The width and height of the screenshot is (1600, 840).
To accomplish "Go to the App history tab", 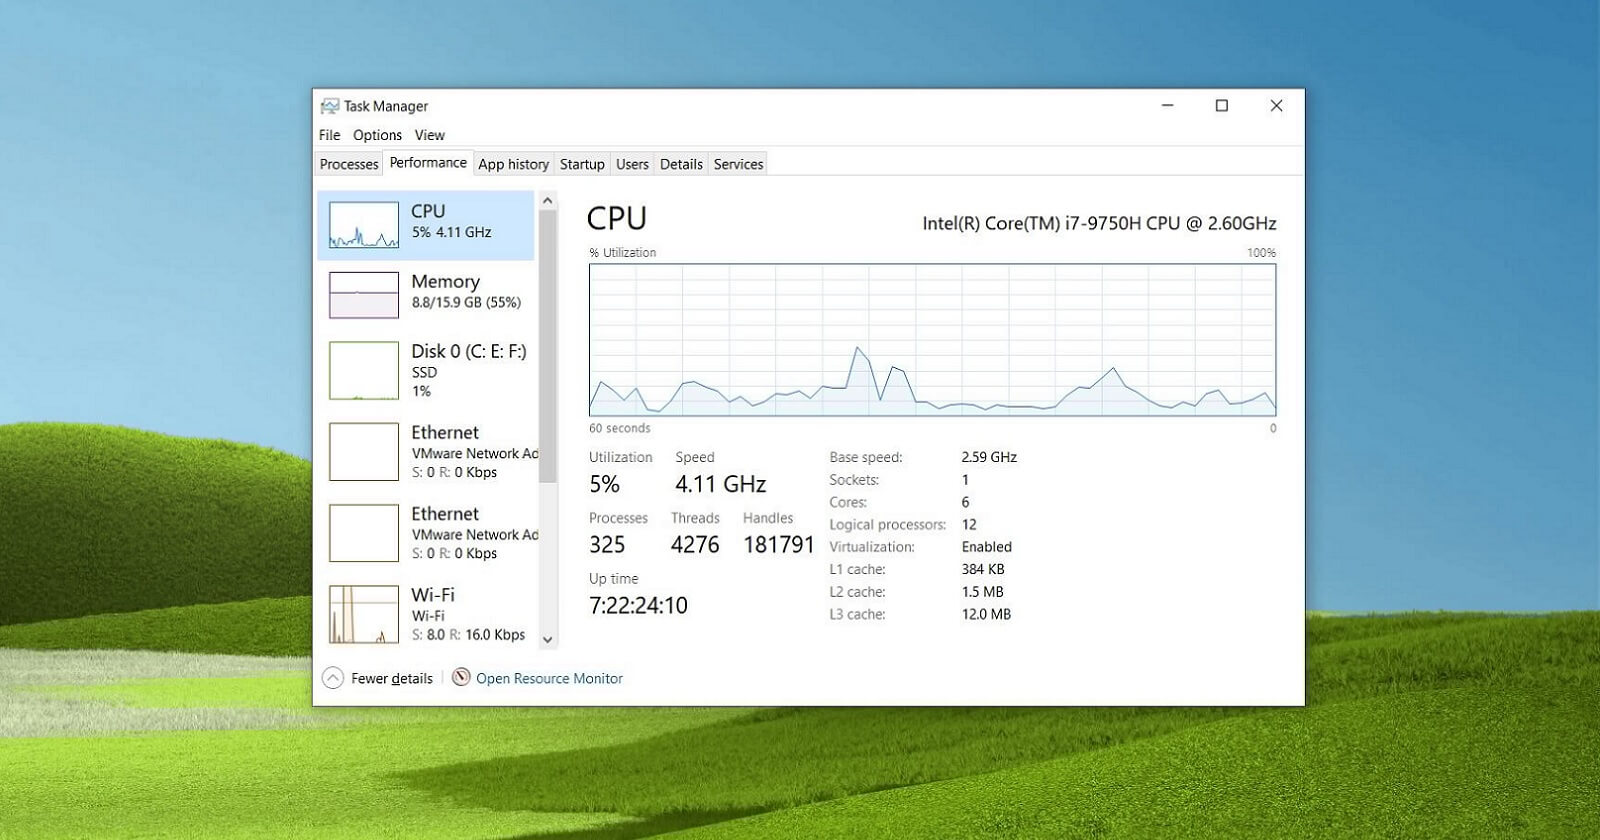I will [513, 164].
